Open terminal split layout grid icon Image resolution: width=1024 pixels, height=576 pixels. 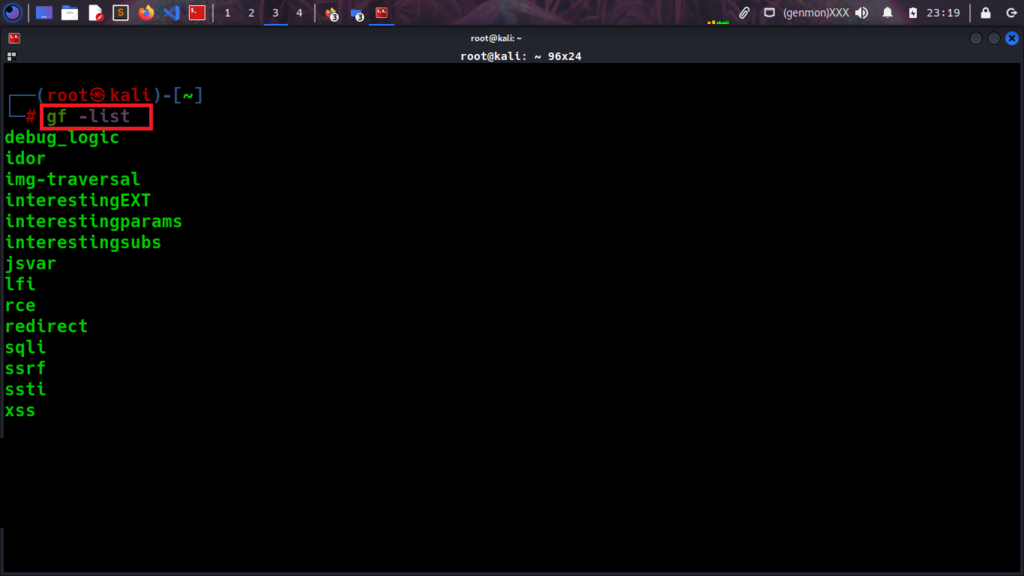tap(12, 56)
